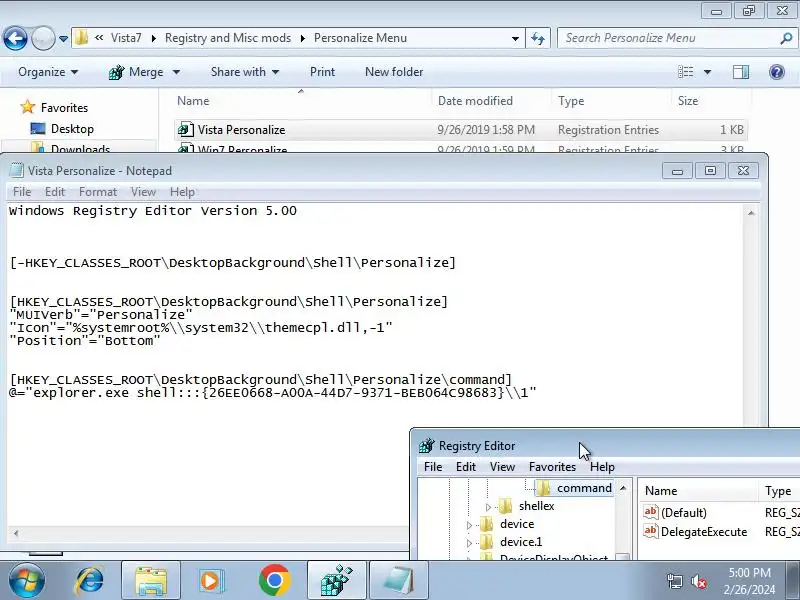Click the Forward arrow in Explorer
800x600 pixels.
(43, 38)
